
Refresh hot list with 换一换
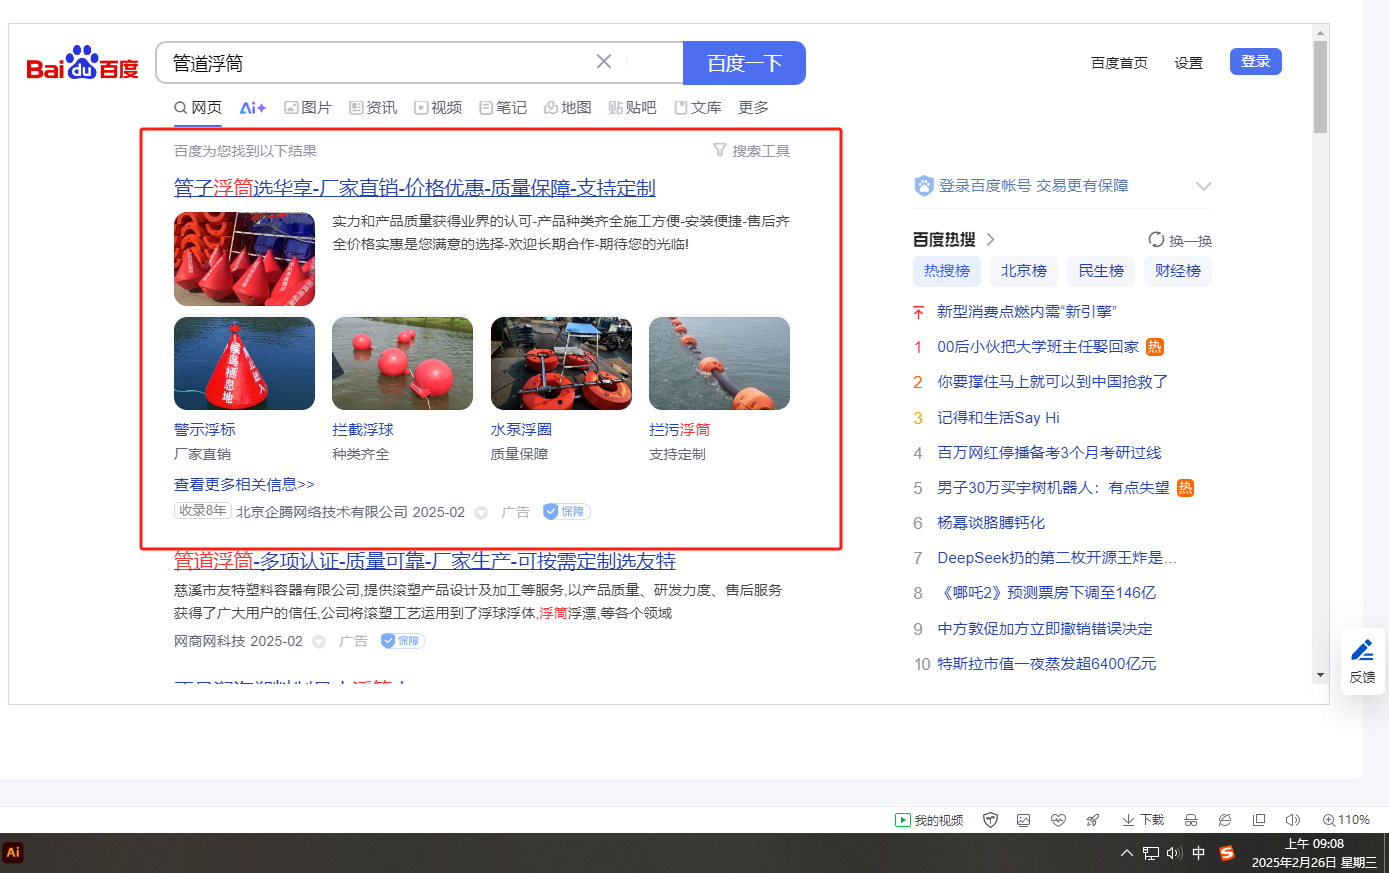(1180, 240)
